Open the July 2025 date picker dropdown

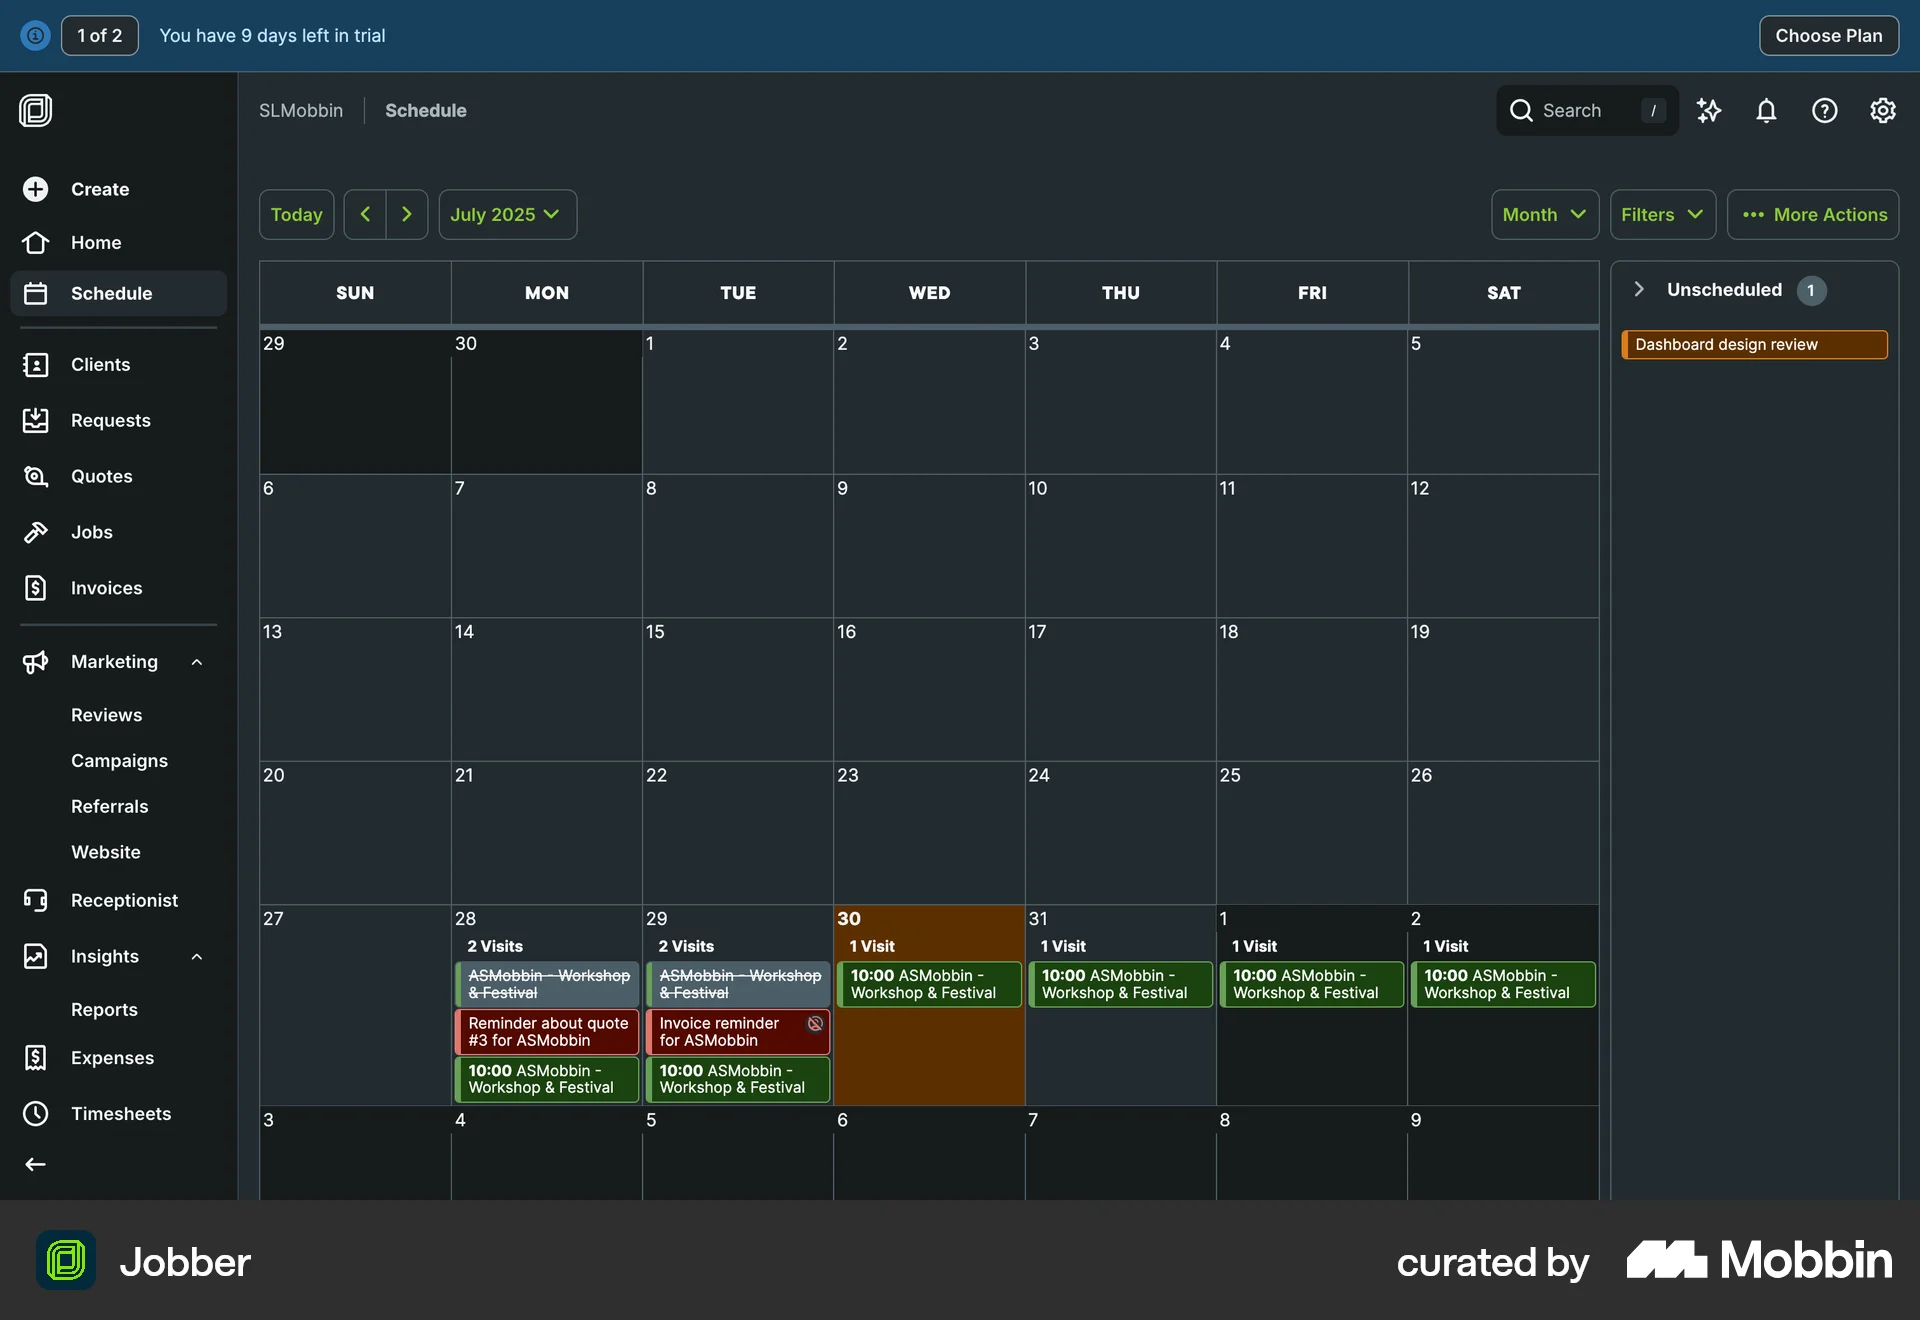507,214
